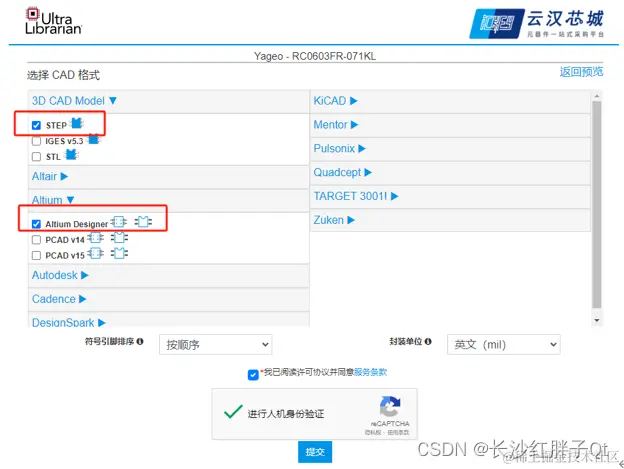Open the 封装单位 units dropdown
The height and width of the screenshot is (469, 624).
504,344
